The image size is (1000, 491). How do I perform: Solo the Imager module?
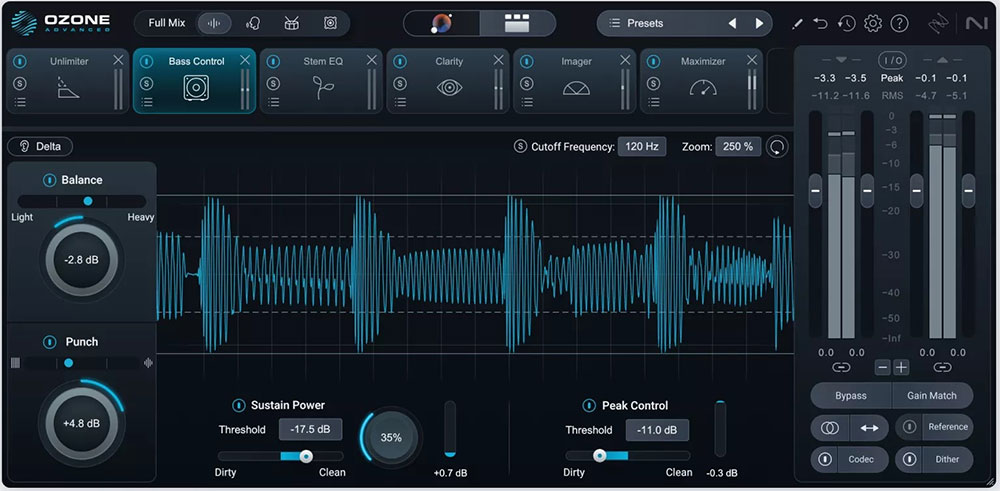[x=527, y=84]
